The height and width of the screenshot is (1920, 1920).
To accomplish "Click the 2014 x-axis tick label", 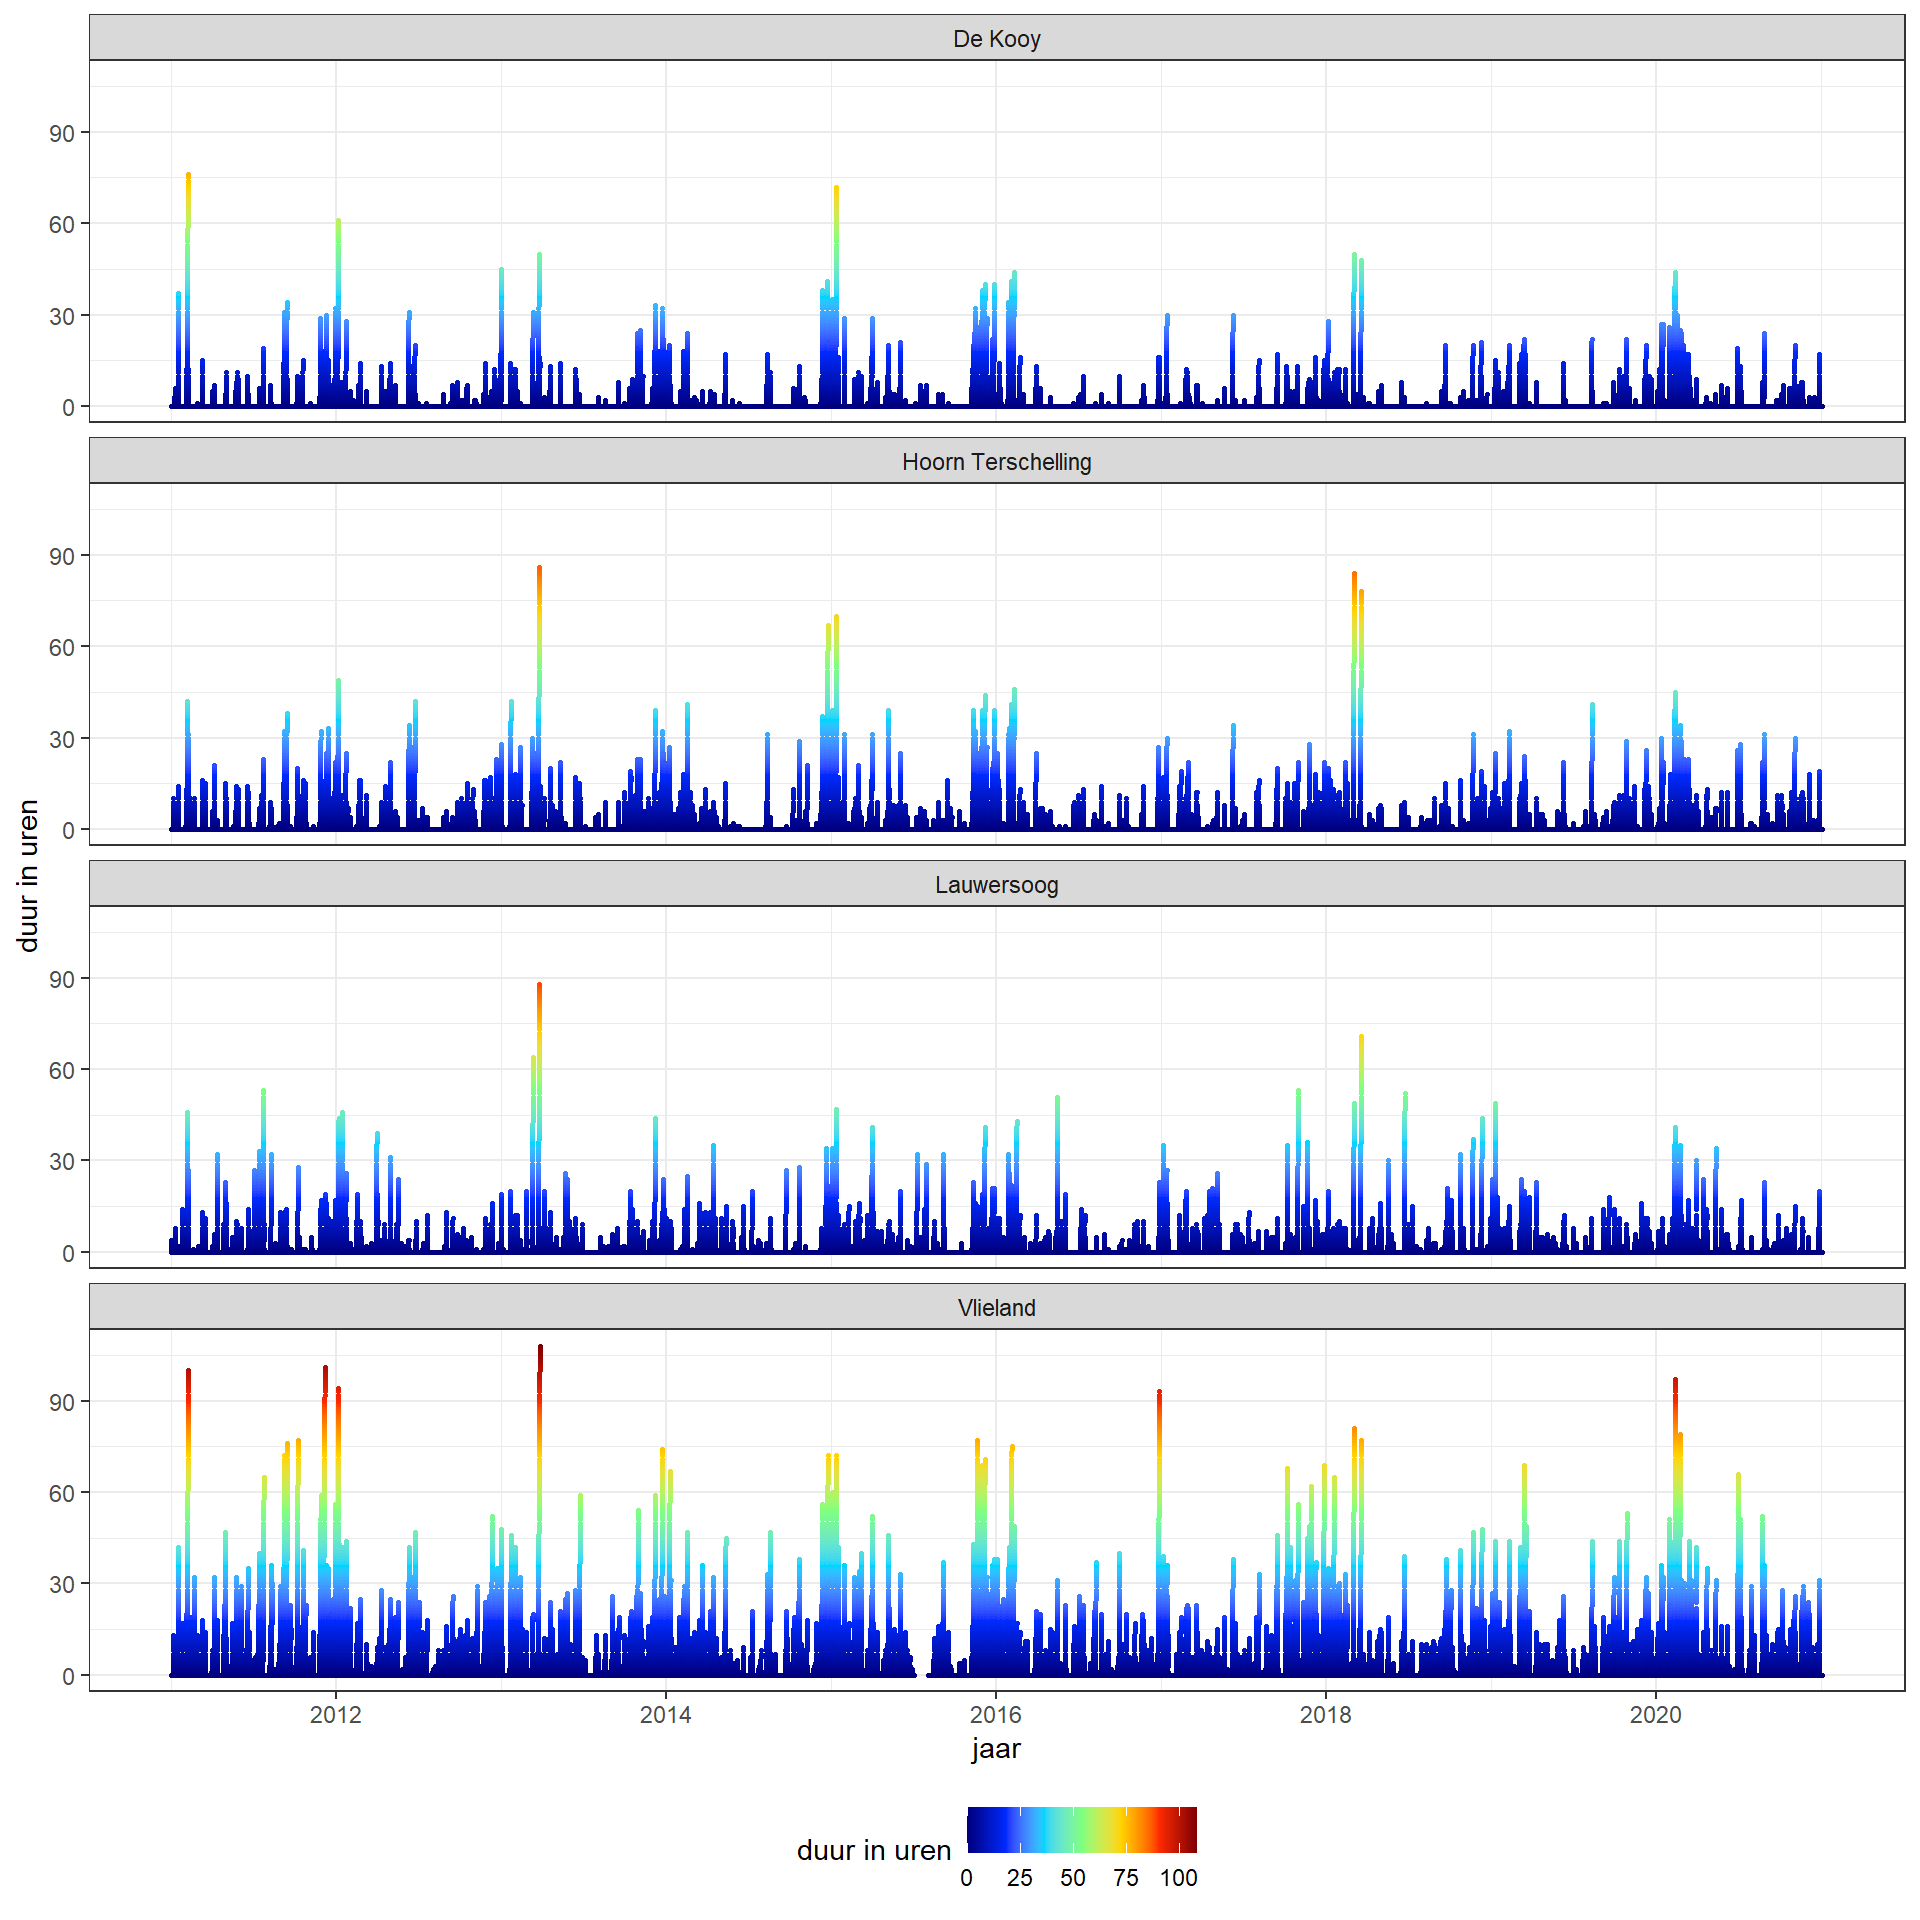I will (x=665, y=1714).
